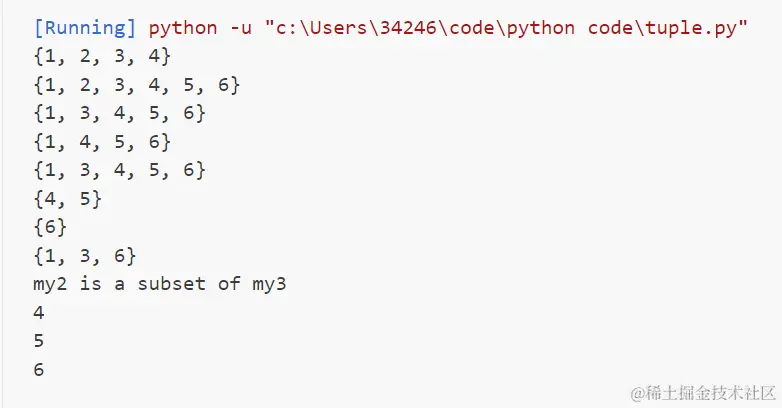Click the standalone output line "4"

(x=38, y=312)
